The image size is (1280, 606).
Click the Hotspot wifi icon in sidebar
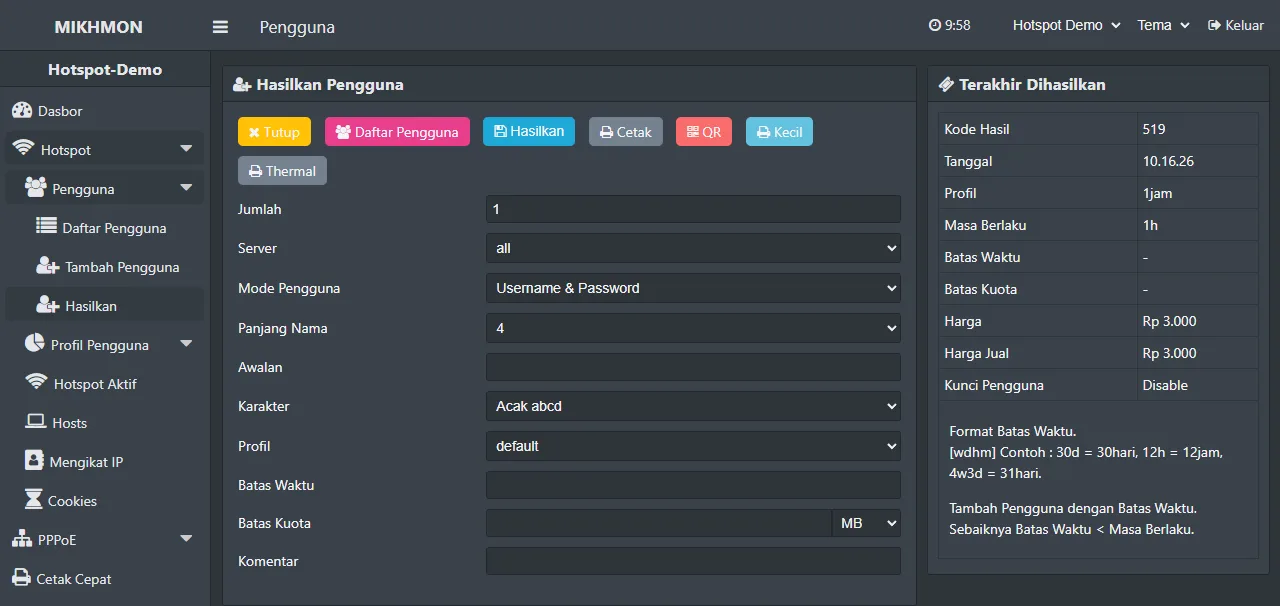23,149
